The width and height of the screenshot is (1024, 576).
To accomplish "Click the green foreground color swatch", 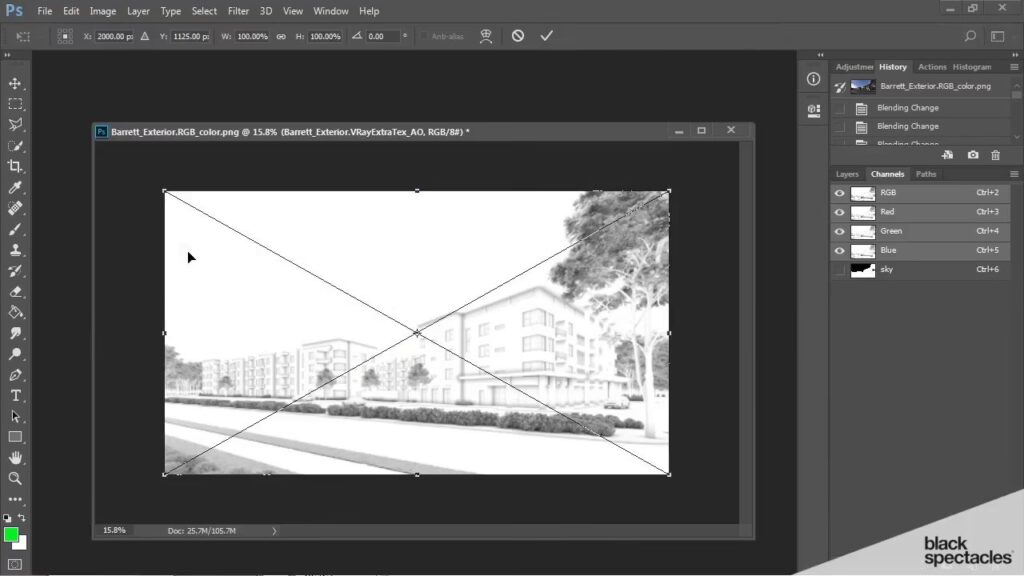I will [x=11, y=535].
